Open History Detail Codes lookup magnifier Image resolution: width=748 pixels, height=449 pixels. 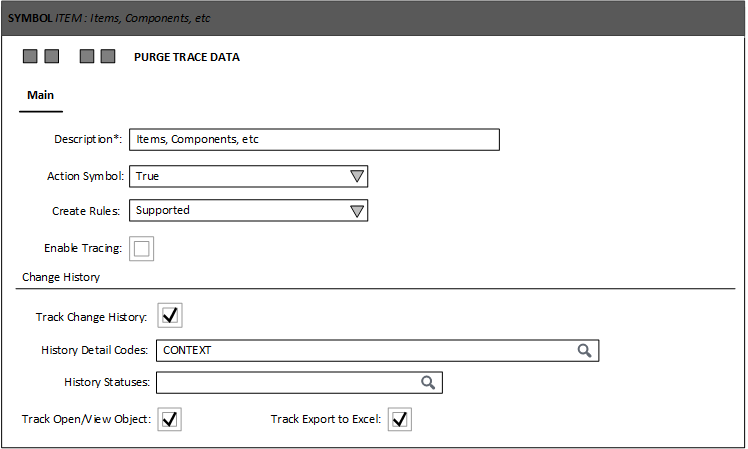pyautogui.click(x=585, y=350)
